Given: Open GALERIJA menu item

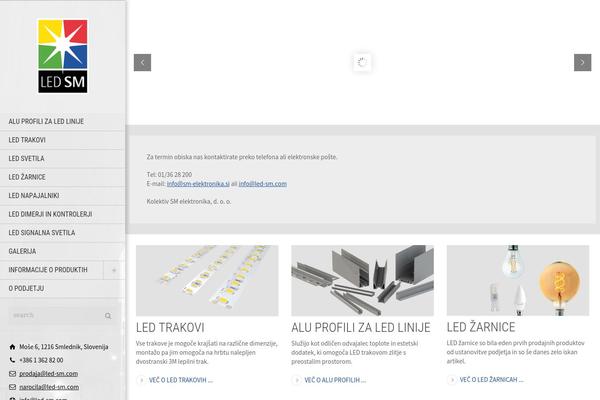Looking at the screenshot, I should coord(62,251).
